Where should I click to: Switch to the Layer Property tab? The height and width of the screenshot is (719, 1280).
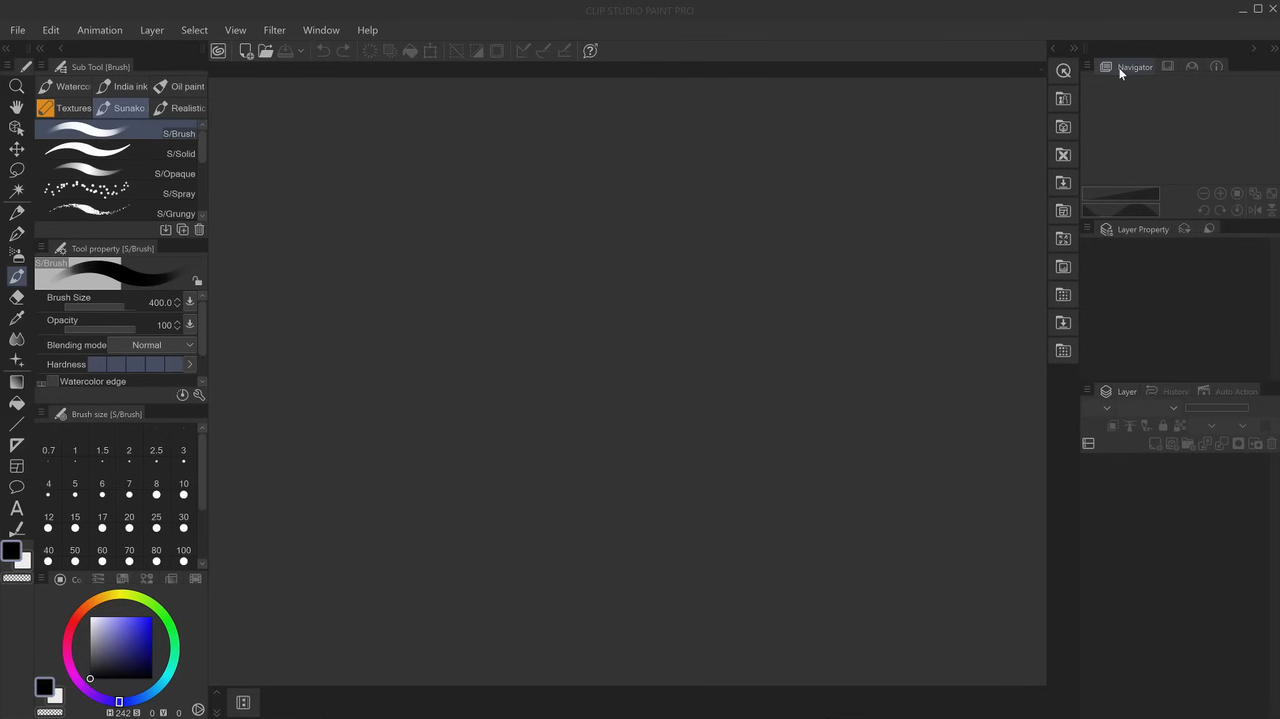tap(1134, 229)
